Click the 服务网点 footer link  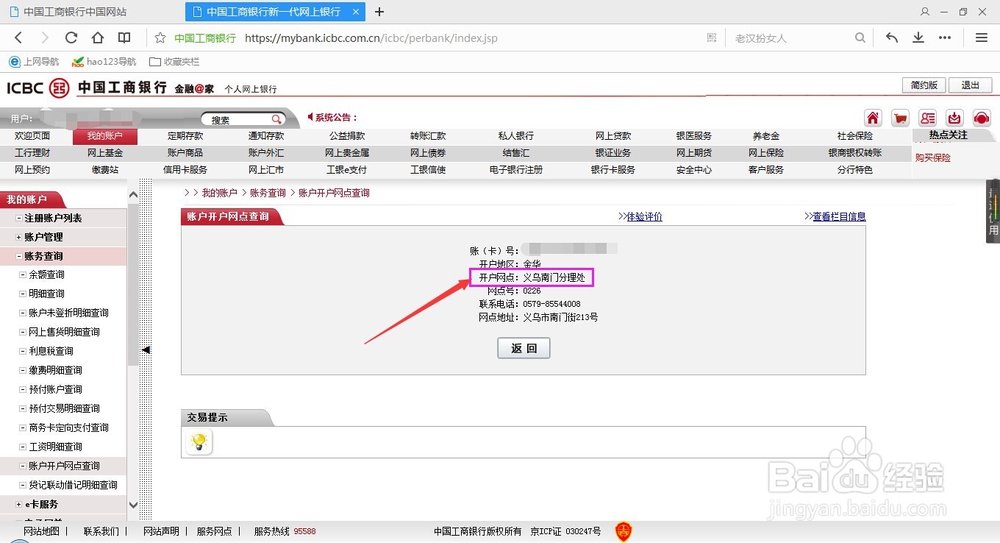[214, 532]
